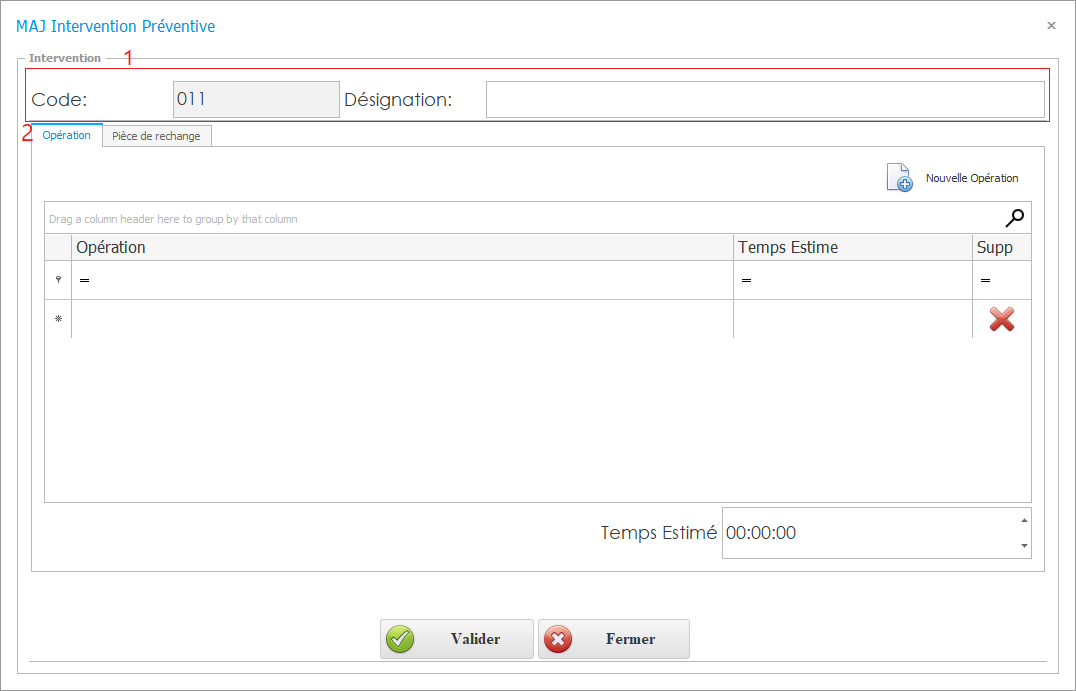Open the grid search magnifier
The width and height of the screenshot is (1076, 691).
click(x=1015, y=218)
